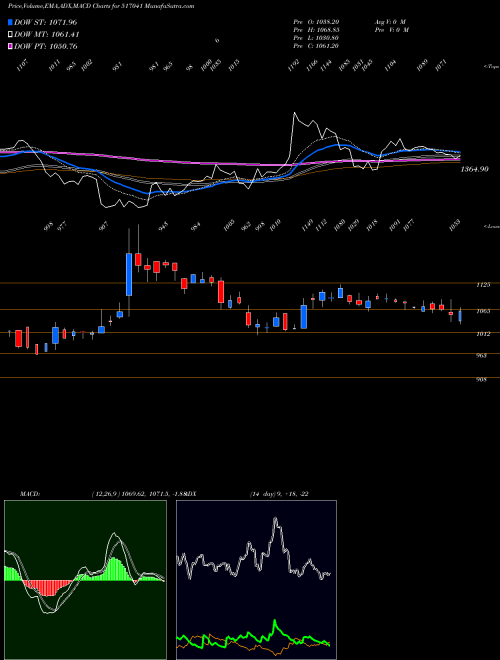
Task: Click the 'Pre H: 1068.85' high value
Action: point(316,30)
